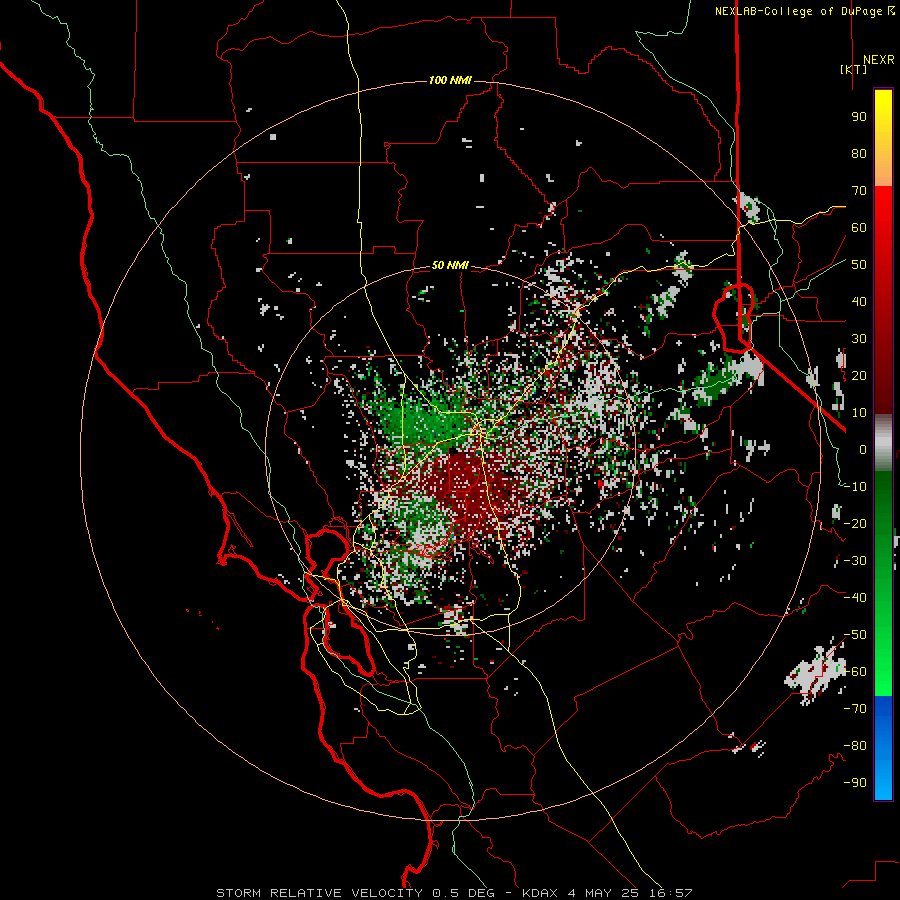The height and width of the screenshot is (900, 900).
Task: Click the NEXR label above the scale
Action: 879,60
